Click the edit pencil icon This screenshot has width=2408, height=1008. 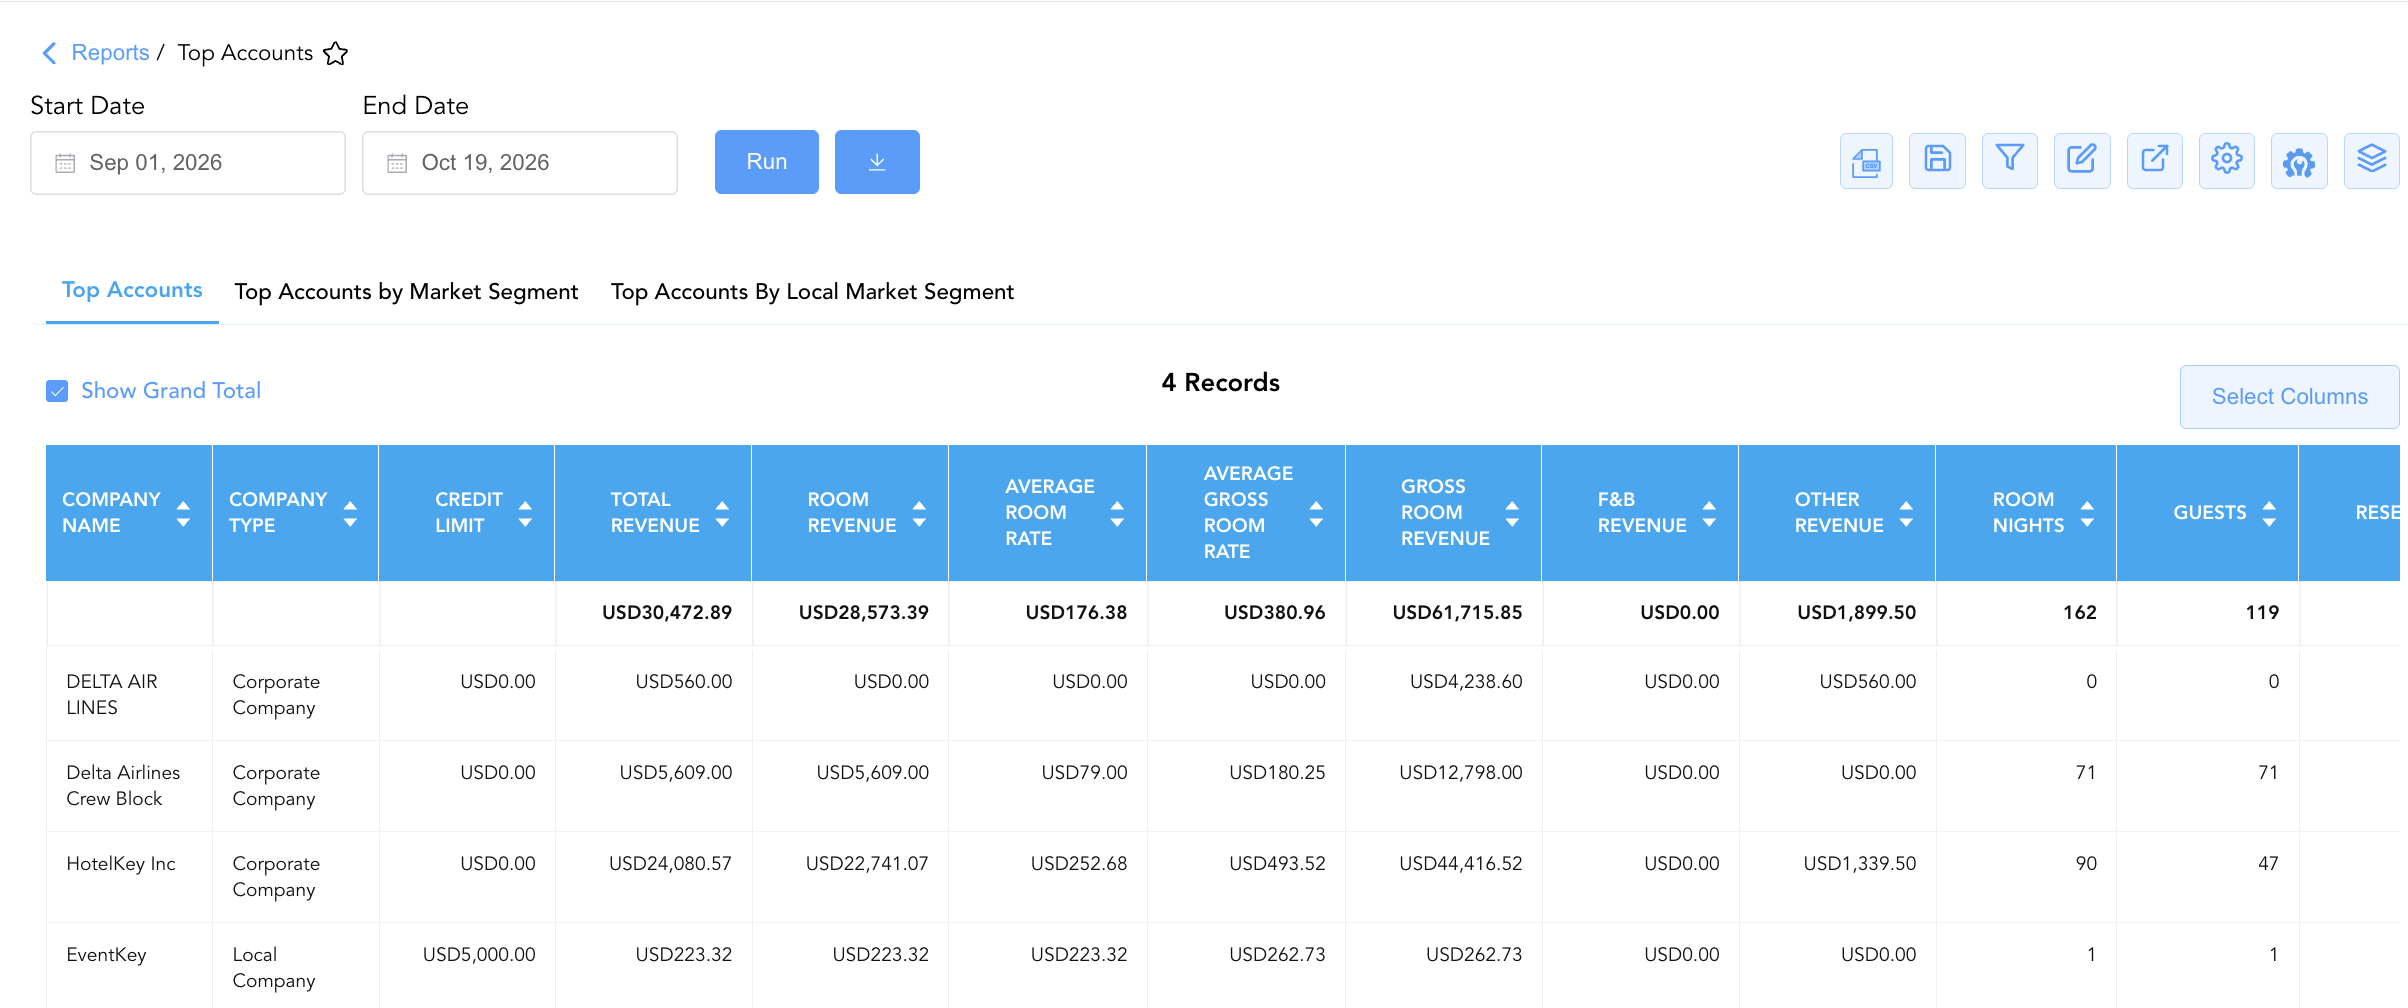[2082, 161]
